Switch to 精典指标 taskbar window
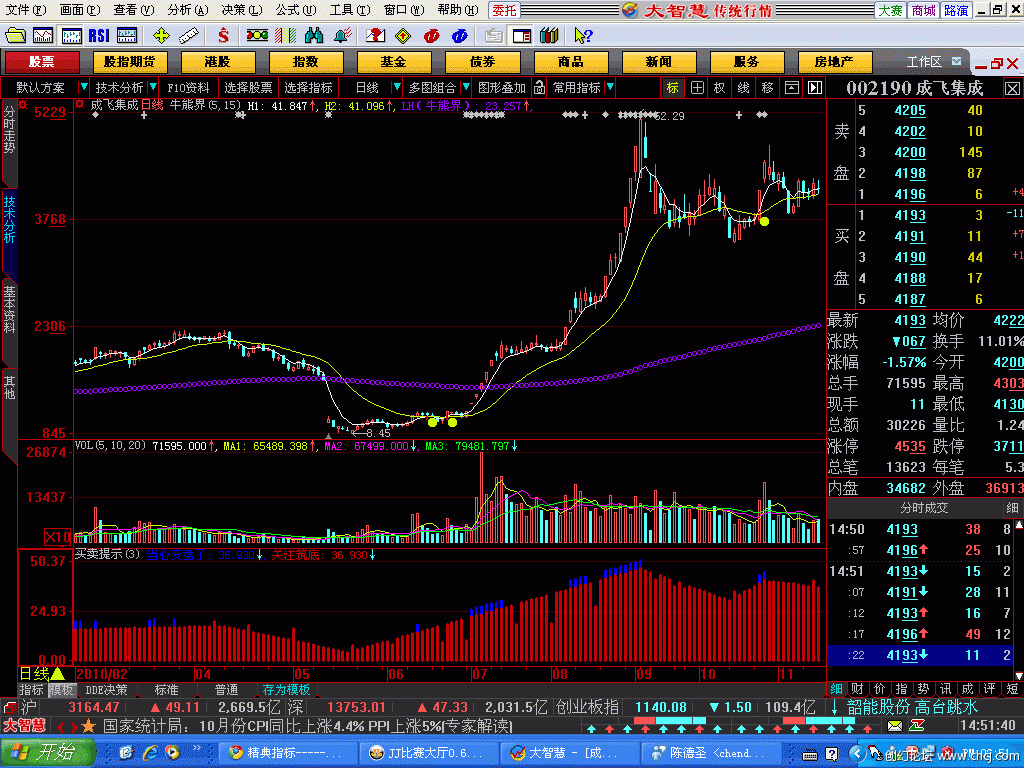The width and height of the screenshot is (1024, 768). pos(287,753)
